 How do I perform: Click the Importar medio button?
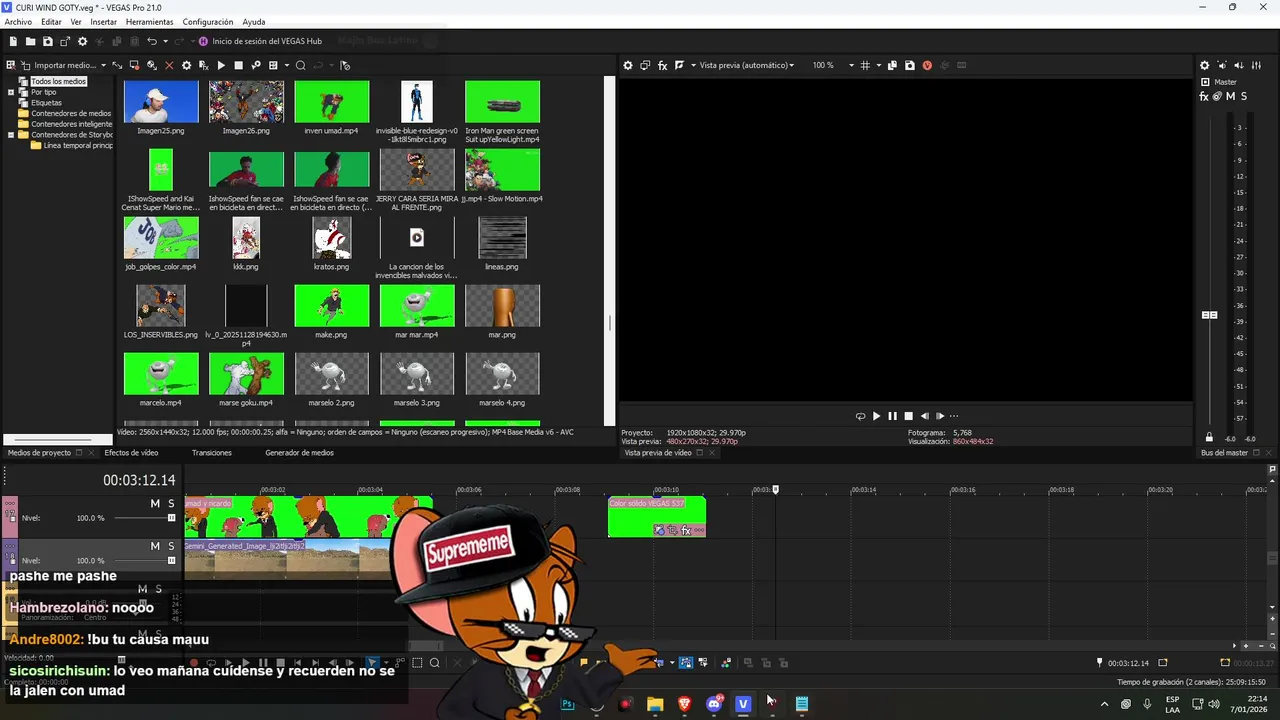pyautogui.click(x=57, y=65)
